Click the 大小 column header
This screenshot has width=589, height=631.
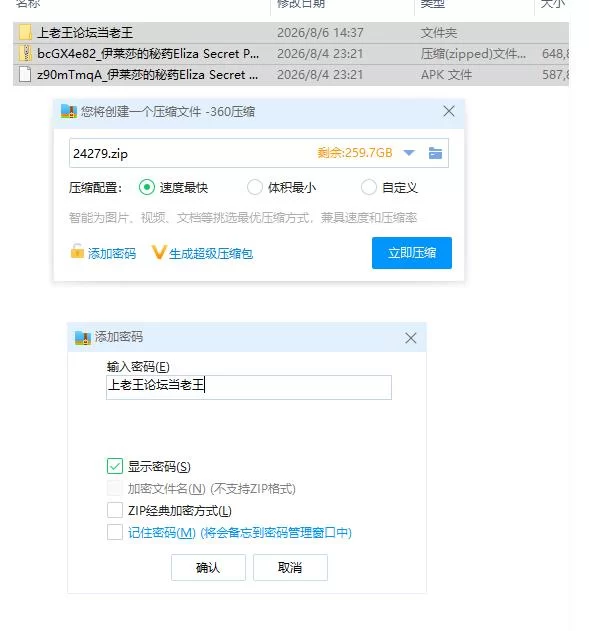(553, 4)
